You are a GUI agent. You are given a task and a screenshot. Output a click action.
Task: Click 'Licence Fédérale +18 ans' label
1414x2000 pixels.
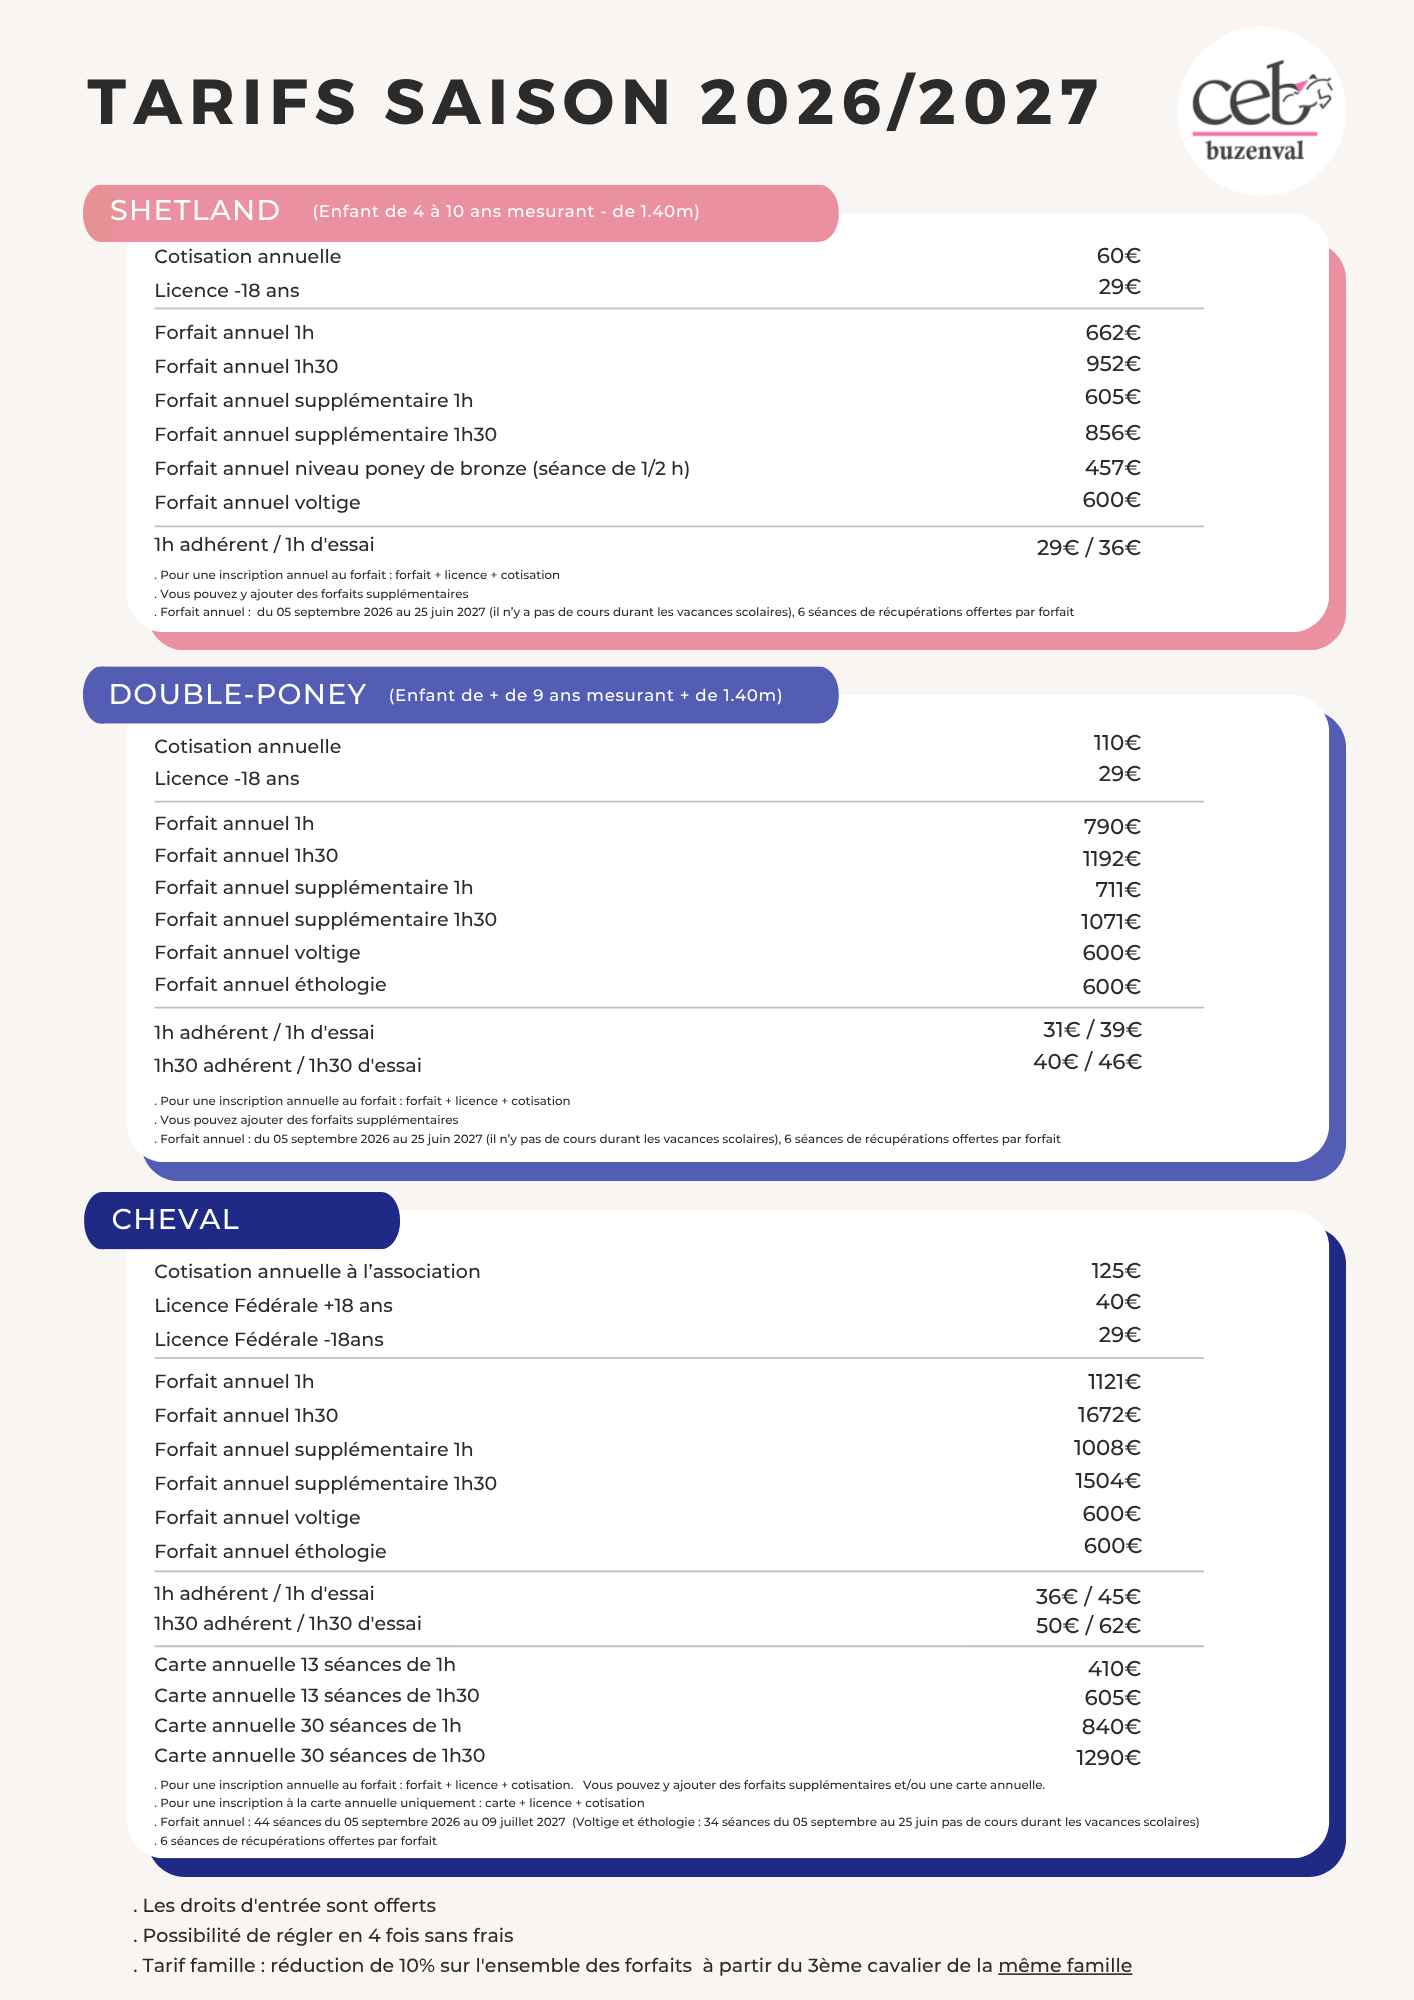[x=273, y=1305]
